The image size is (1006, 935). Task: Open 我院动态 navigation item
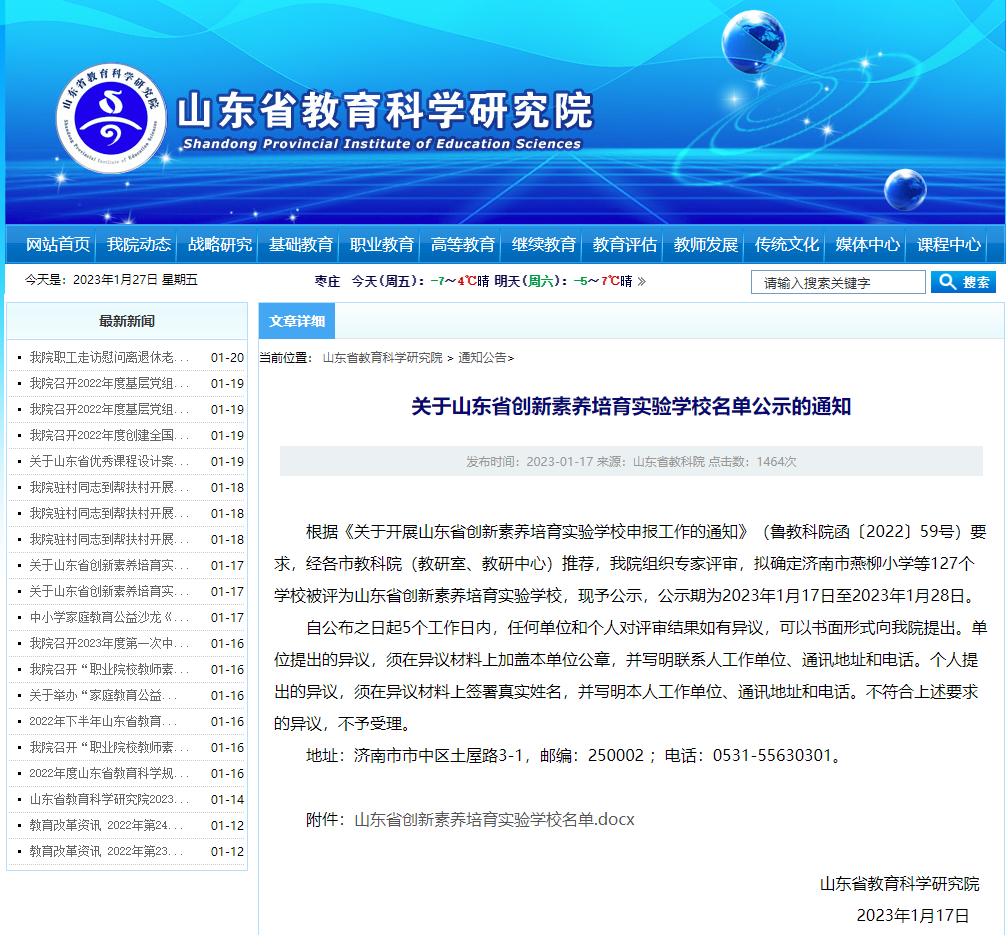[x=139, y=244]
